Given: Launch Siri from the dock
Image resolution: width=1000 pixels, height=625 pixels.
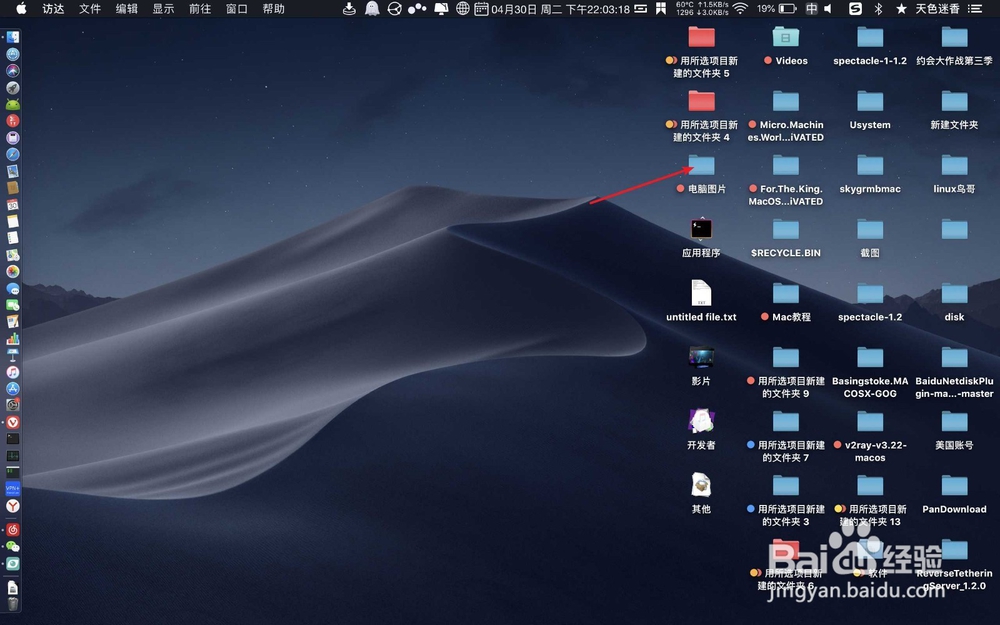Looking at the screenshot, I should click(x=13, y=71).
